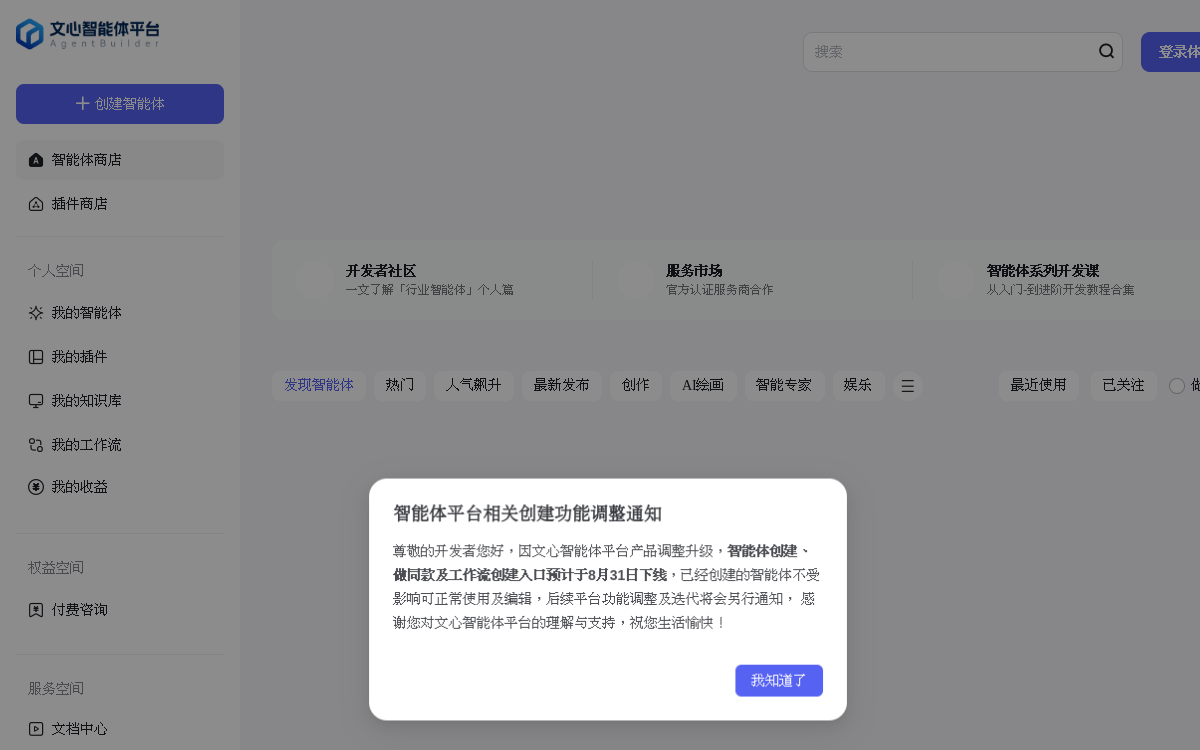
Task: Click the 创建智能体 button
Action: [120, 104]
